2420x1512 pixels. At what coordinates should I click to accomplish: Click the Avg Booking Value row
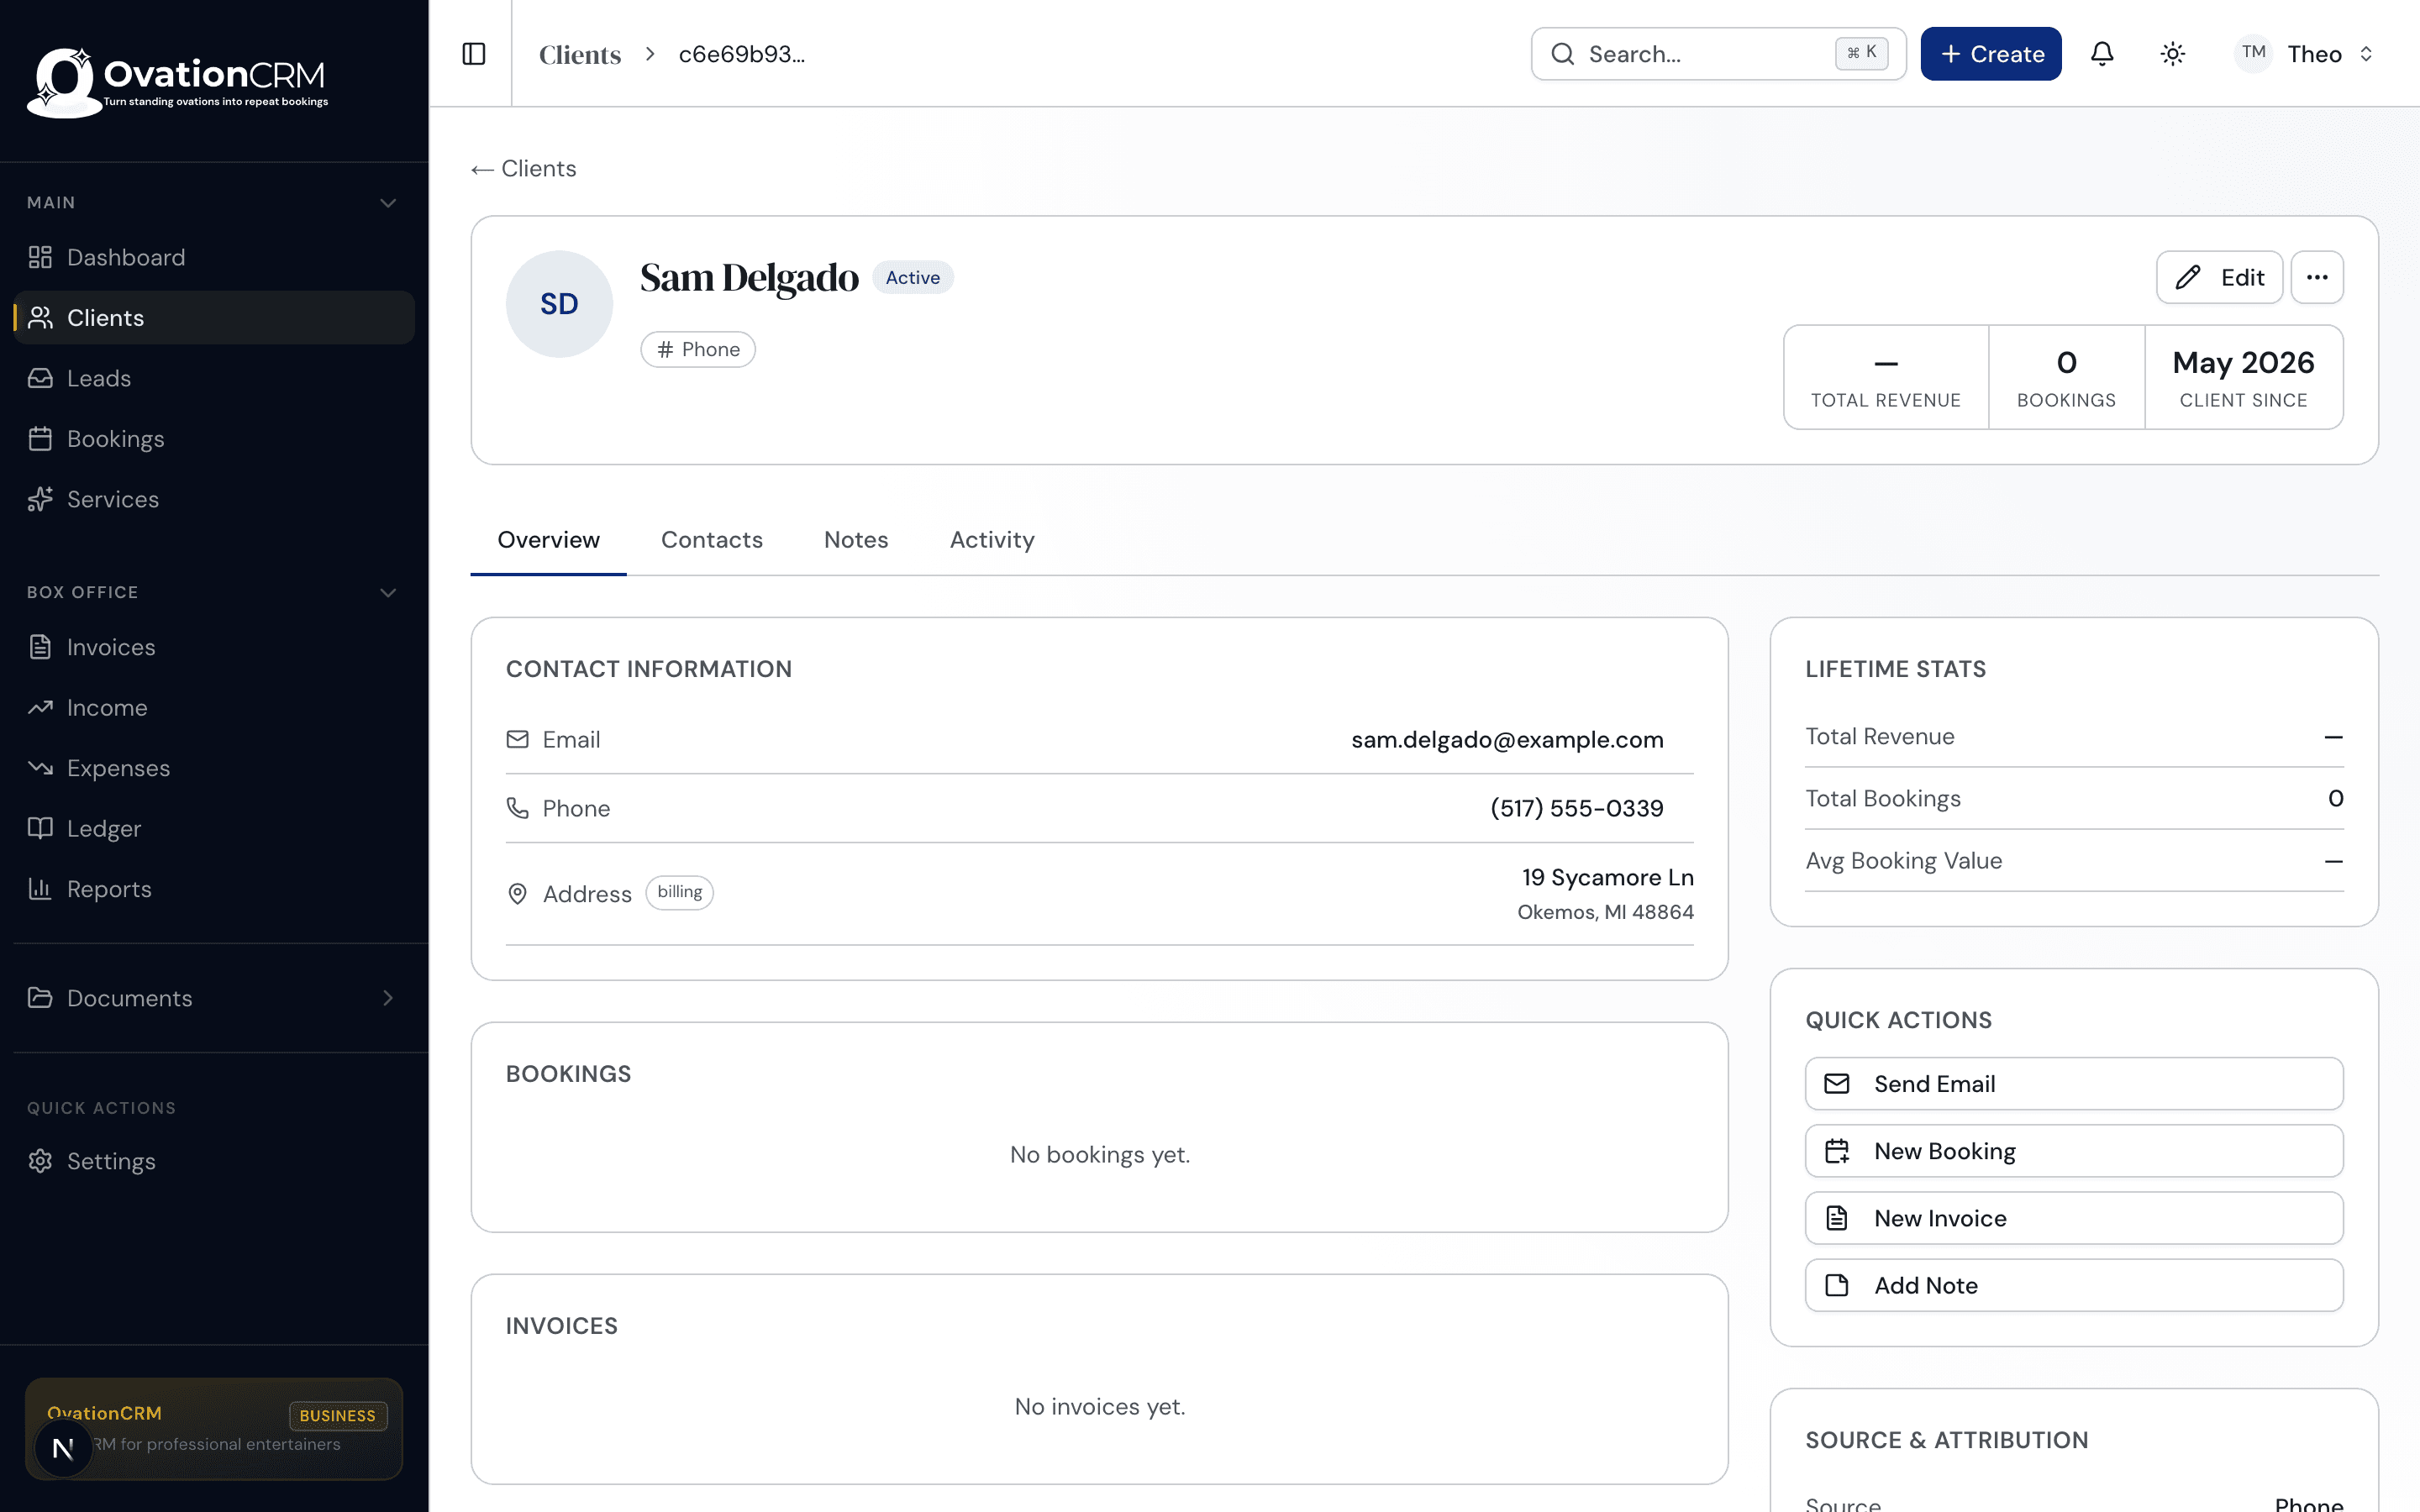point(2074,861)
